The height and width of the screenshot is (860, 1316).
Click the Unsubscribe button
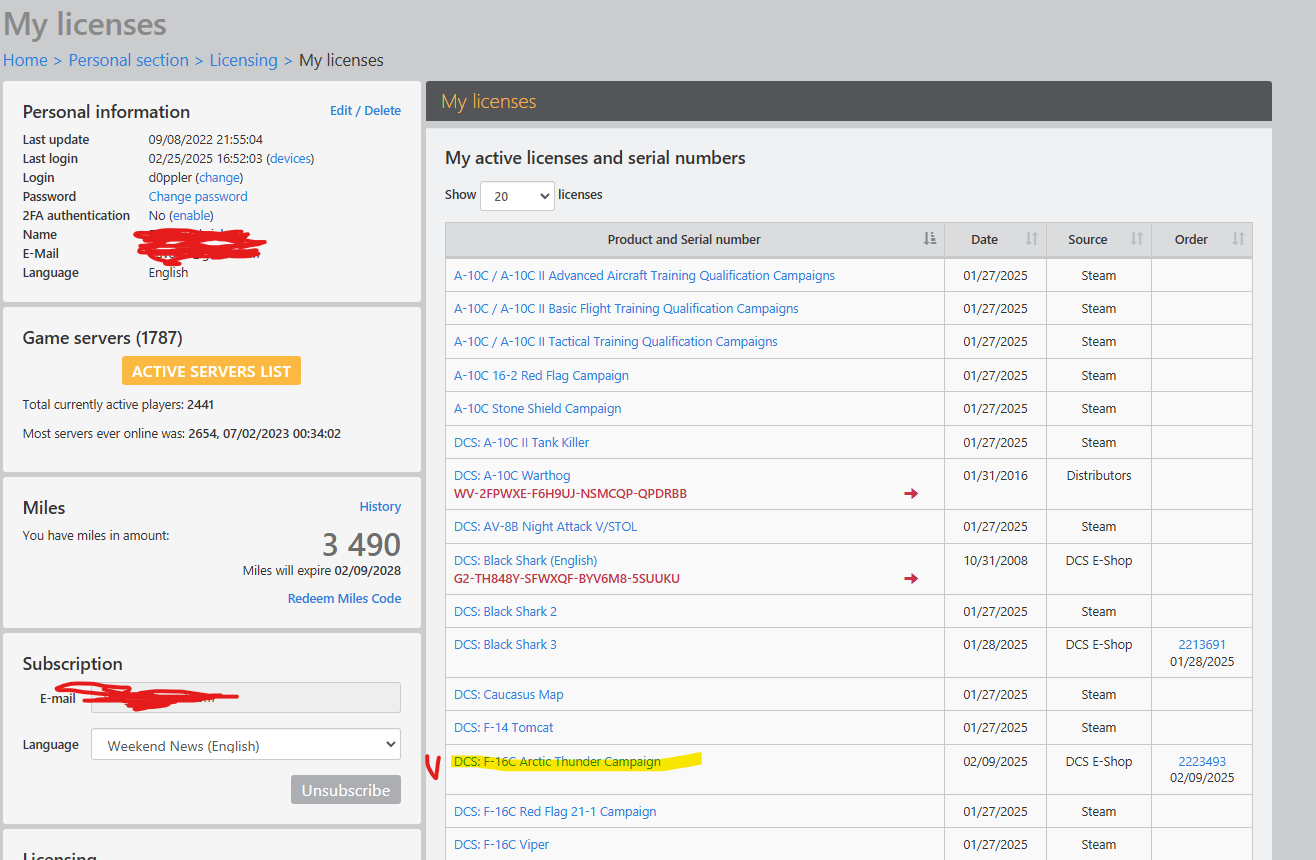pos(346,790)
